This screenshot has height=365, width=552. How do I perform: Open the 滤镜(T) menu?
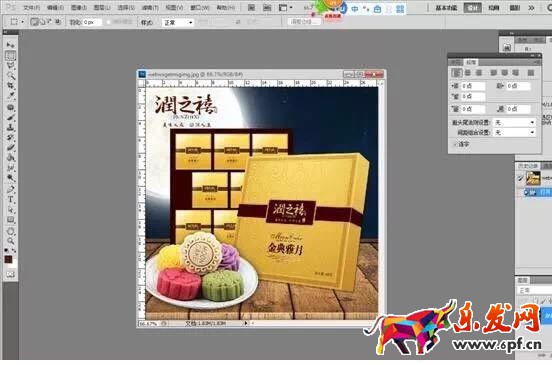[x=150, y=7]
